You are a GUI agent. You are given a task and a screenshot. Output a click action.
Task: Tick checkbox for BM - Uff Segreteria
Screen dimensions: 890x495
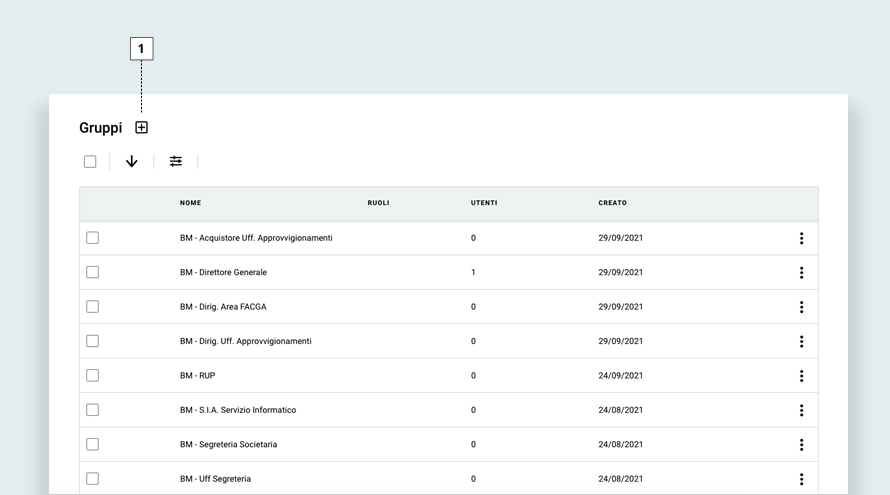93,479
